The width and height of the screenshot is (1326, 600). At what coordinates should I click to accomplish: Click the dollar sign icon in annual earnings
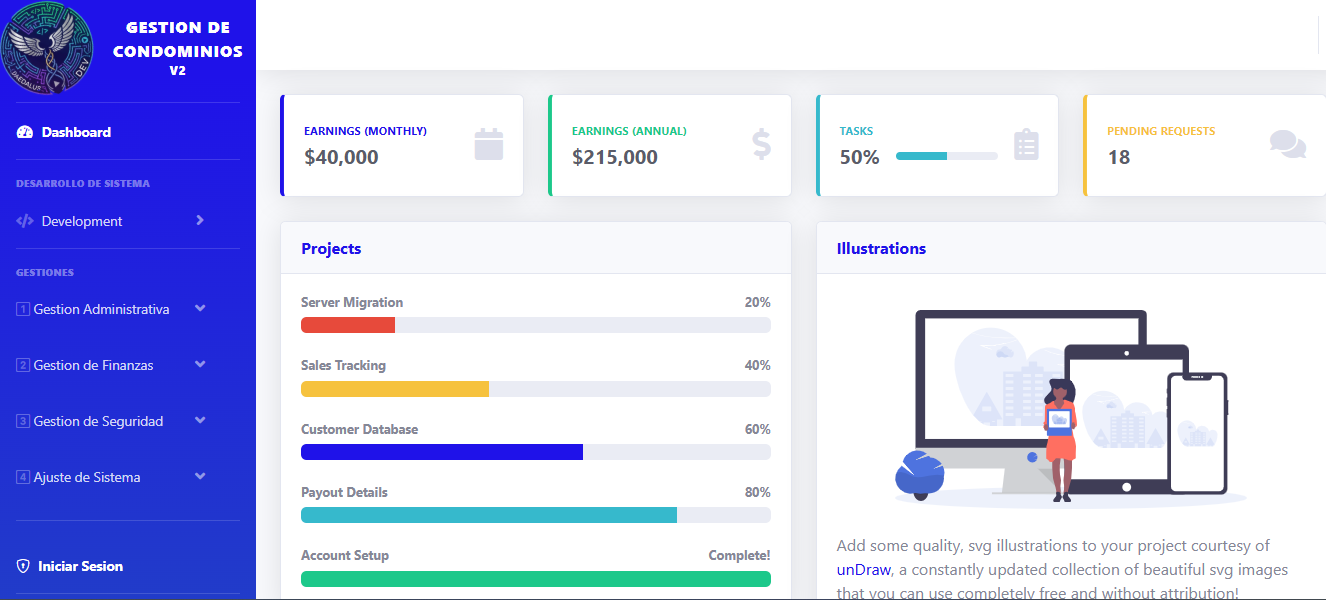click(x=761, y=145)
